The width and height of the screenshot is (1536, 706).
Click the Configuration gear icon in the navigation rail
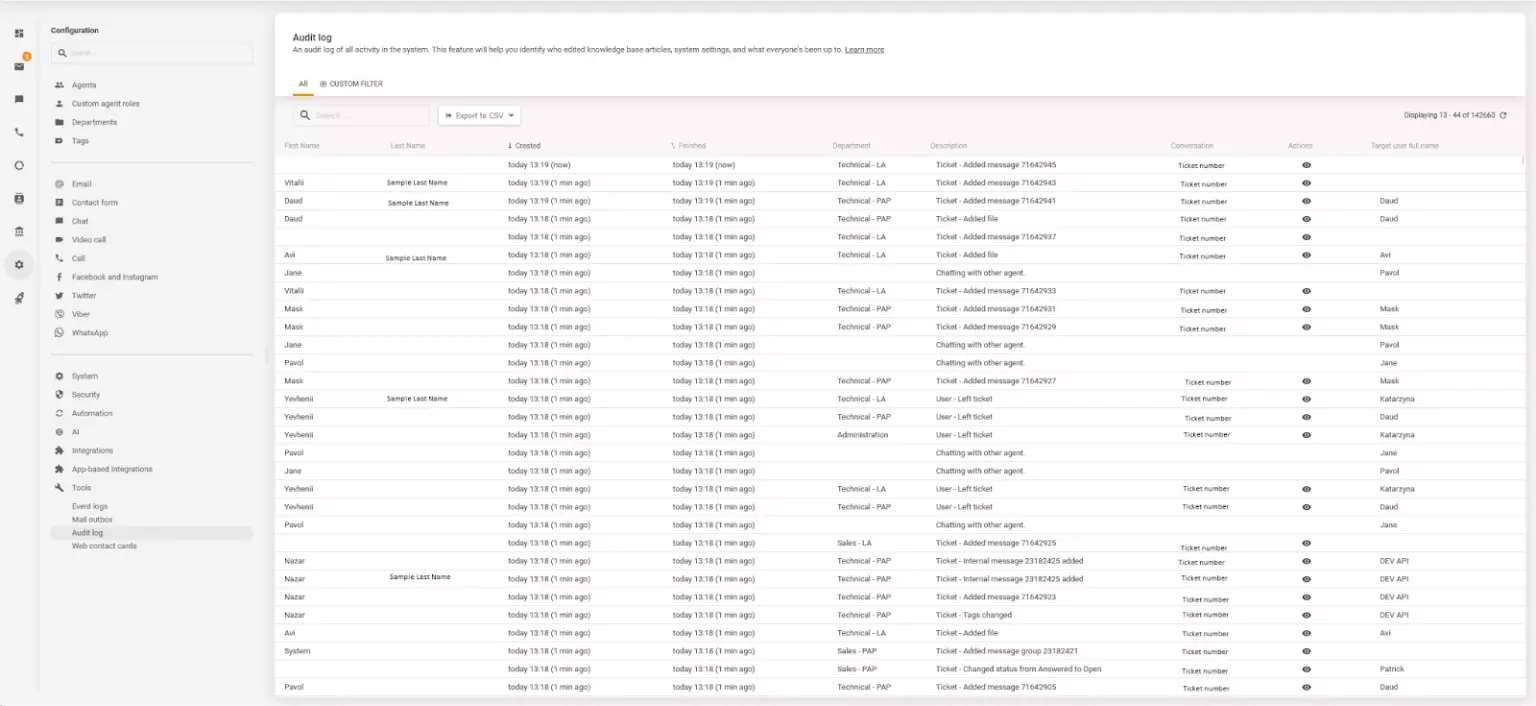(18, 265)
